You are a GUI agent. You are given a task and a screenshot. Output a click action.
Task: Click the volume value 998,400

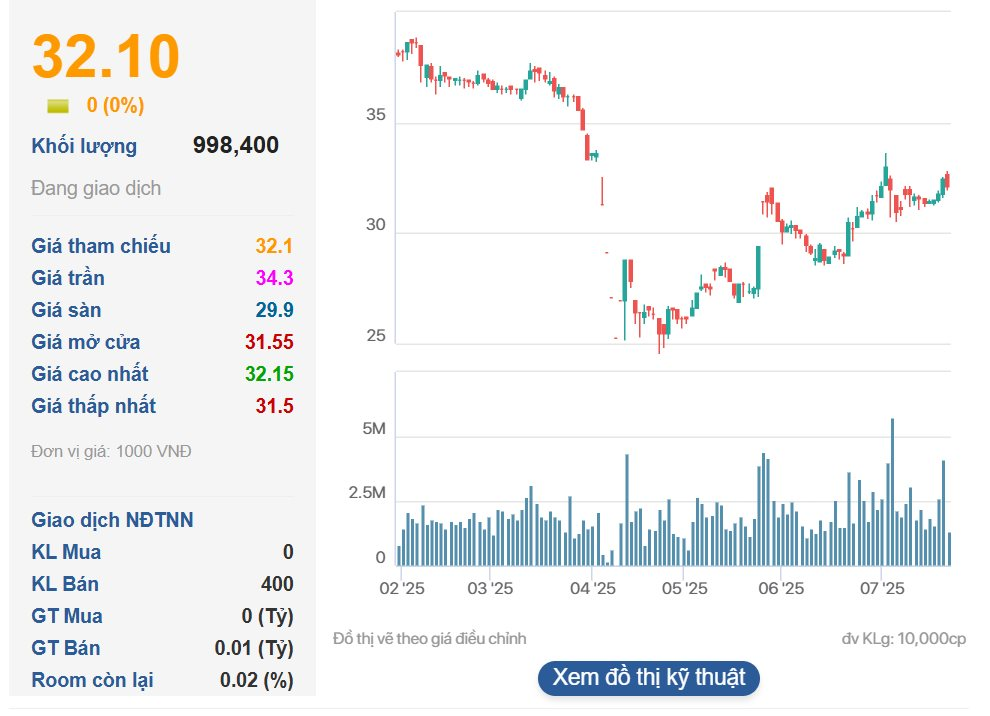[236, 146]
